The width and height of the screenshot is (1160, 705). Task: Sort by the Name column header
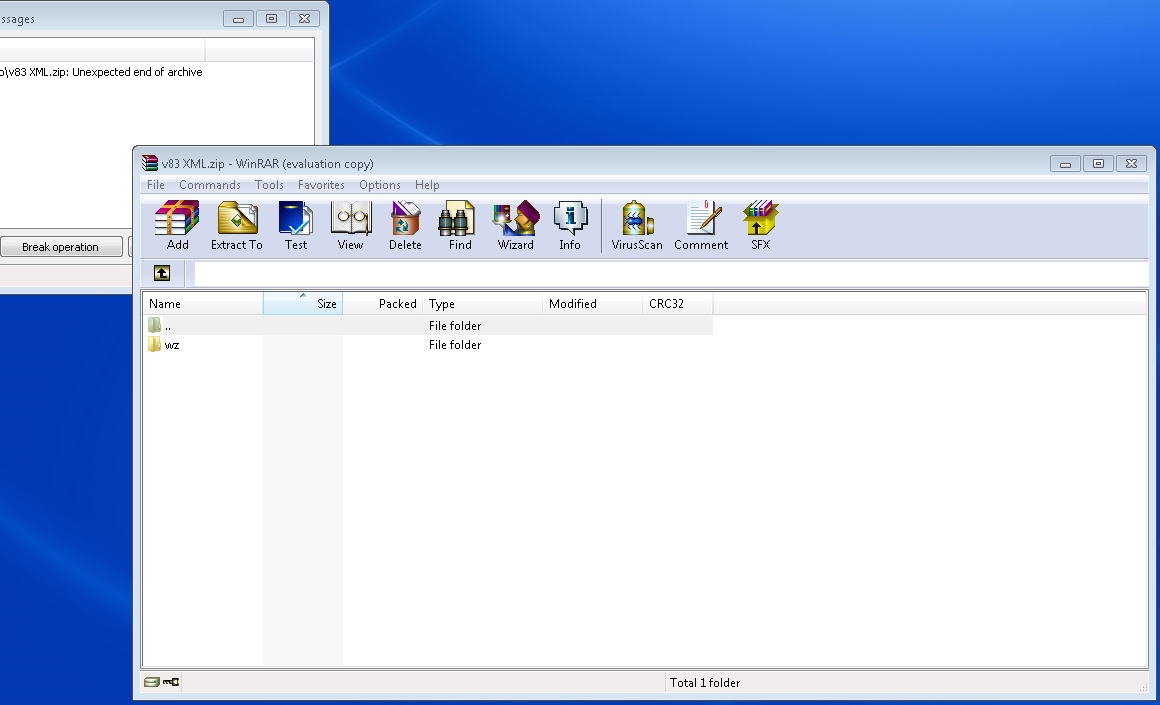[203, 303]
